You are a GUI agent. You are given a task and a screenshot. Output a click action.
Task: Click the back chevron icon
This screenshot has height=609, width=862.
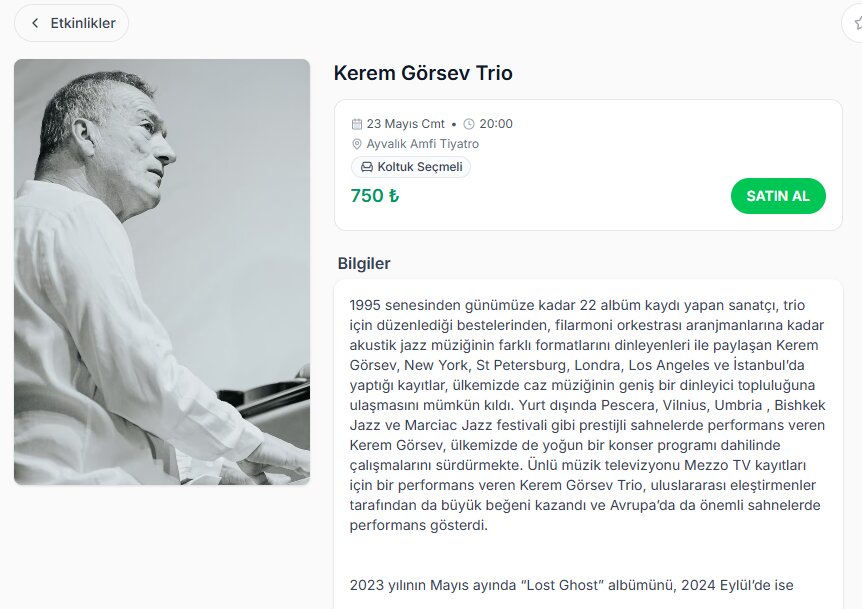tap(35, 23)
